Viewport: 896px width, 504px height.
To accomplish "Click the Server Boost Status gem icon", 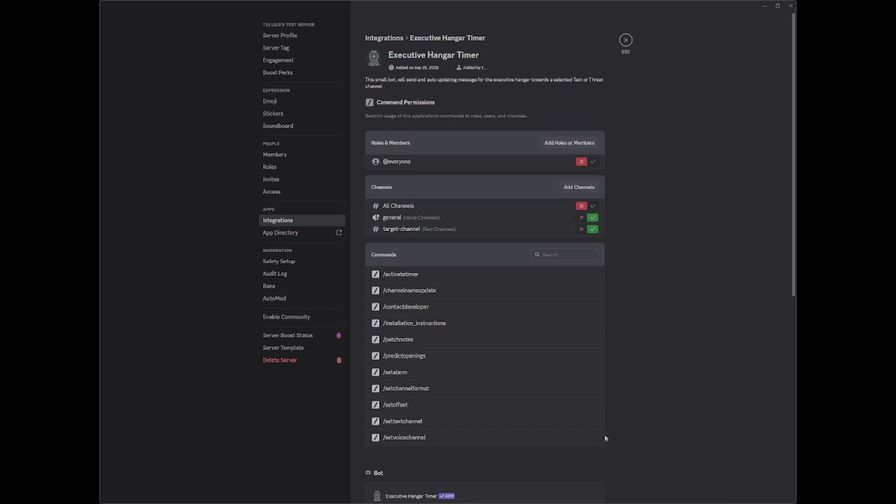I will 339,336.
